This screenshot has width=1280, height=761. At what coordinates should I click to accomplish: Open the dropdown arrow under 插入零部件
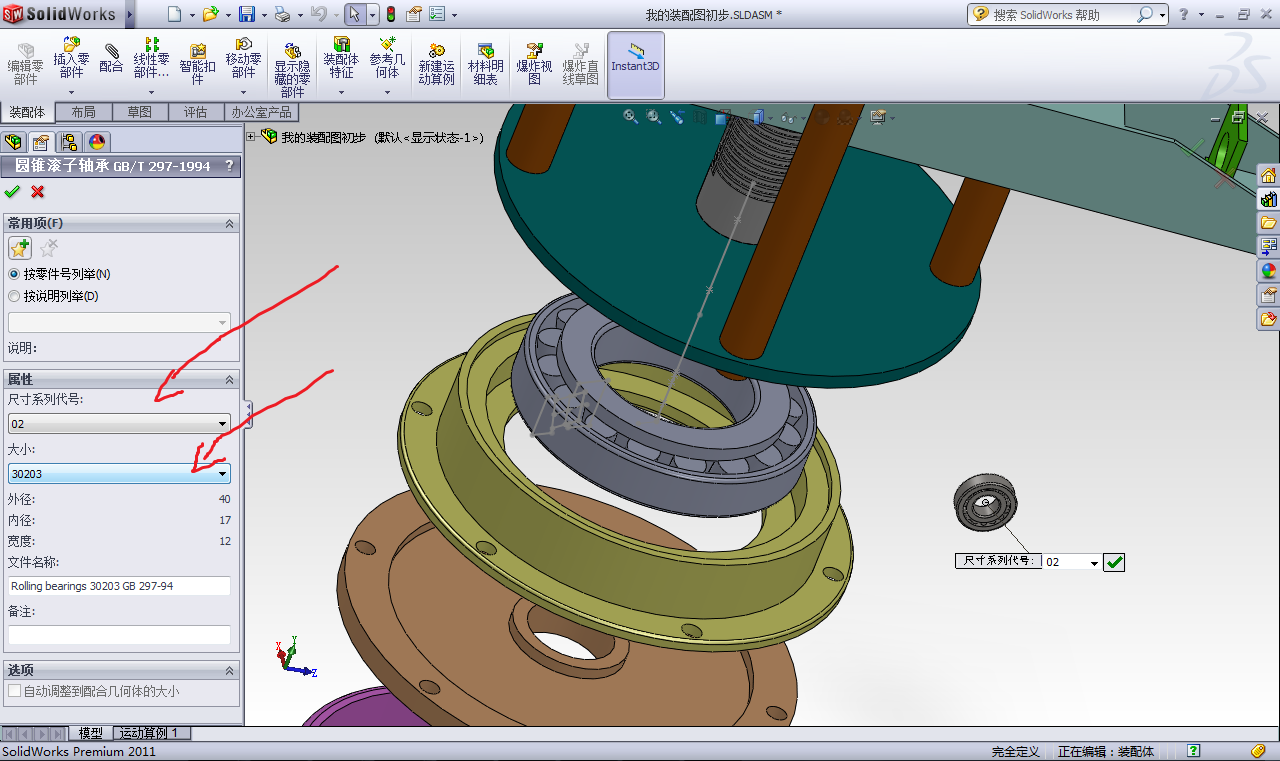click(71, 92)
